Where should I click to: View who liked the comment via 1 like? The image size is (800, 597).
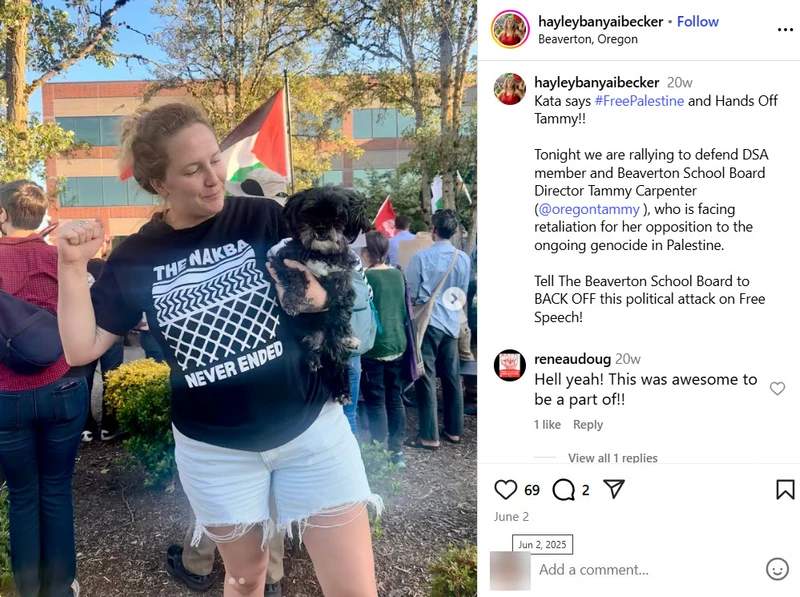[547, 425]
